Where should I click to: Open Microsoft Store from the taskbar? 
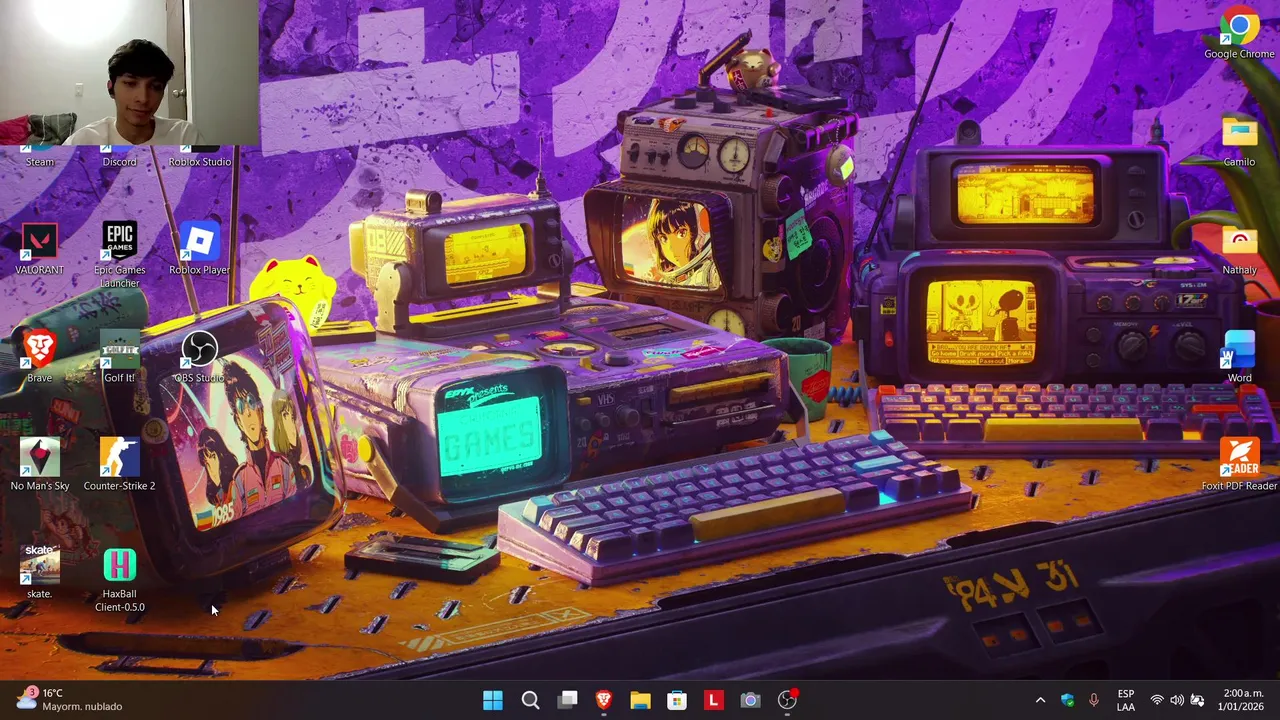(x=677, y=700)
